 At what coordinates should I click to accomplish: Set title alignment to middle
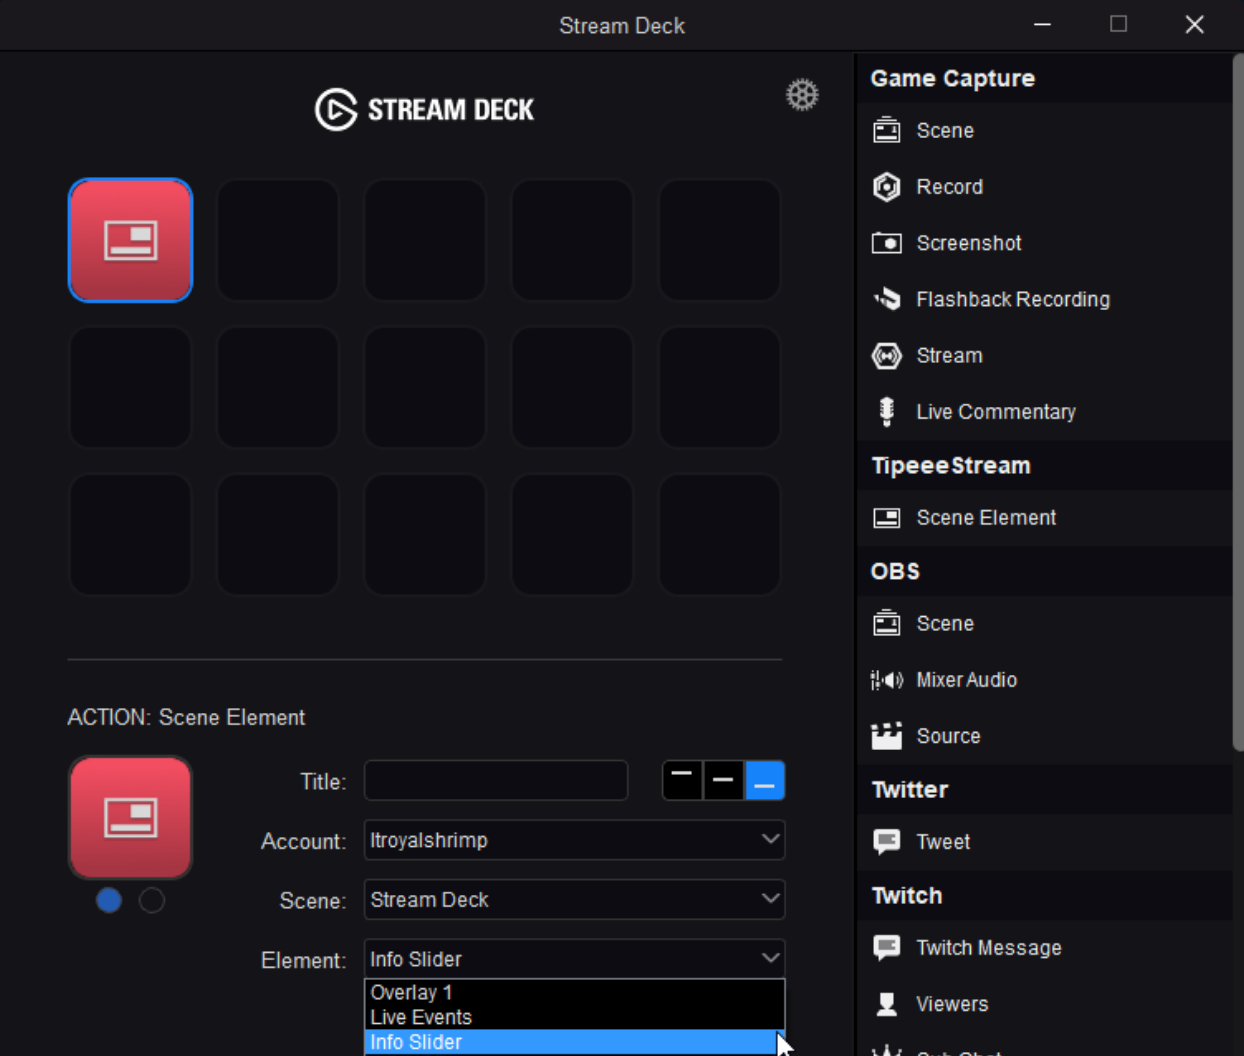click(x=723, y=781)
